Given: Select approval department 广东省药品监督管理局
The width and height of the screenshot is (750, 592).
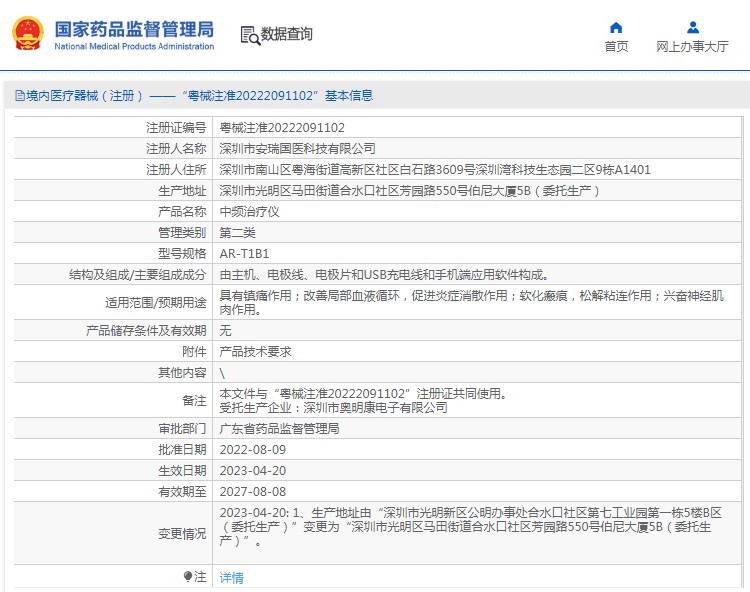Looking at the screenshot, I should pyautogui.click(x=279, y=428).
